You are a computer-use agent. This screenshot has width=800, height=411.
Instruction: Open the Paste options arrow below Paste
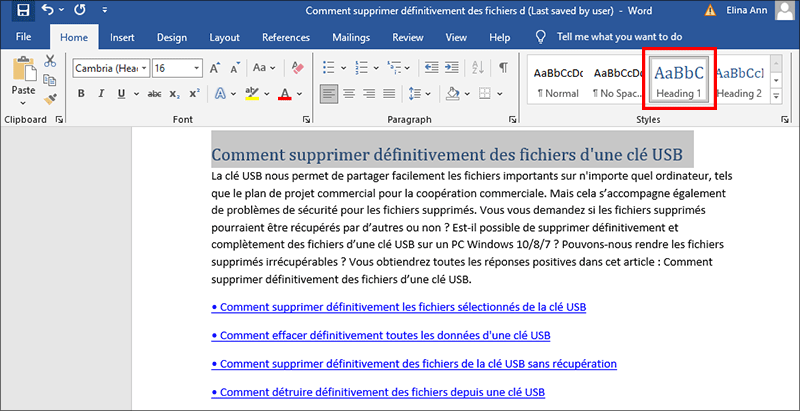click(23, 103)
